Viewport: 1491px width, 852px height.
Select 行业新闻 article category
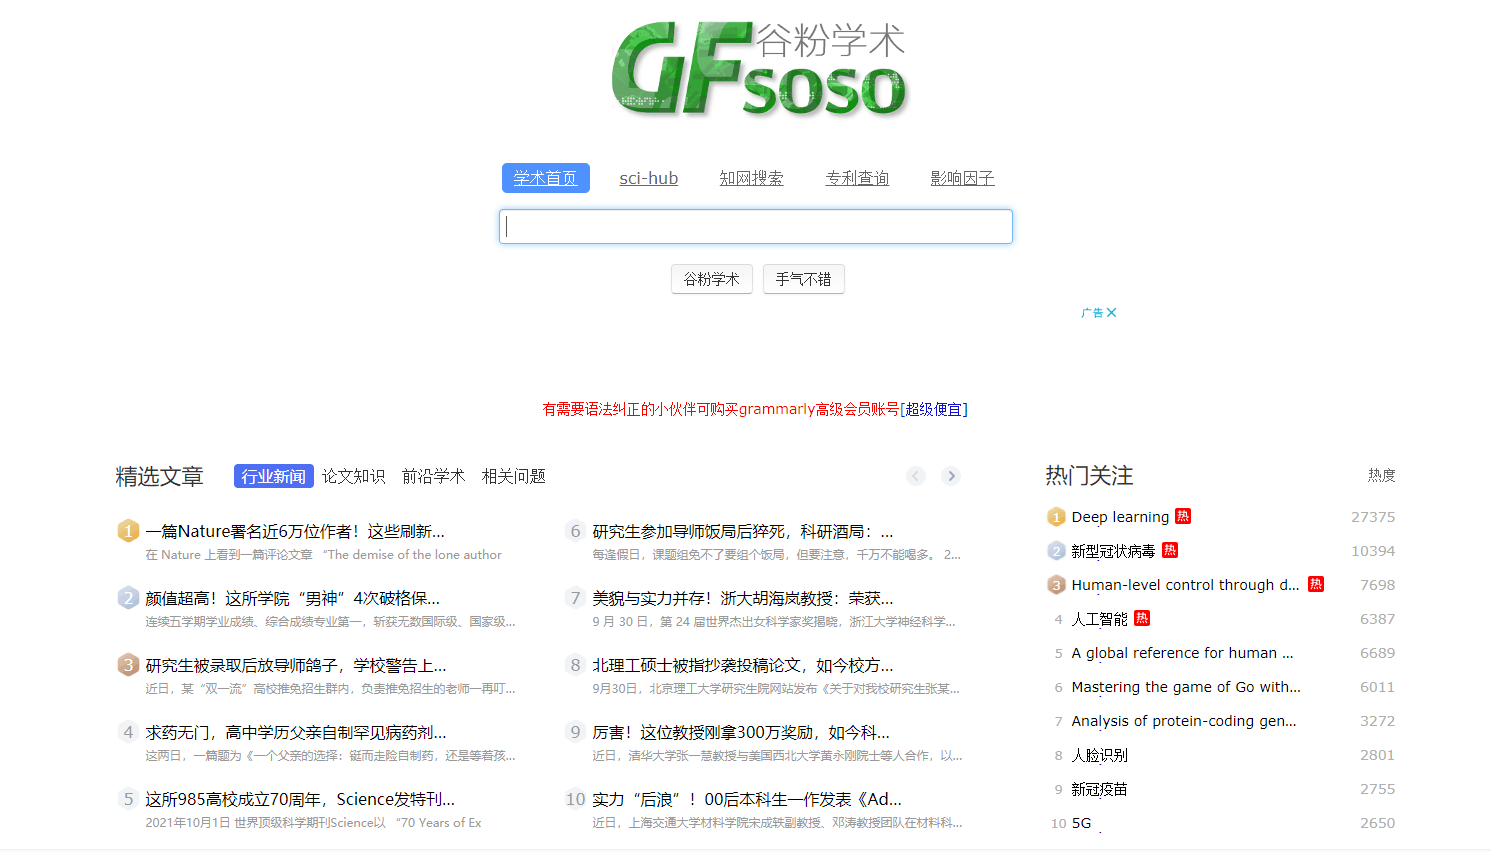pyautogui.click(x=274, y=476)
